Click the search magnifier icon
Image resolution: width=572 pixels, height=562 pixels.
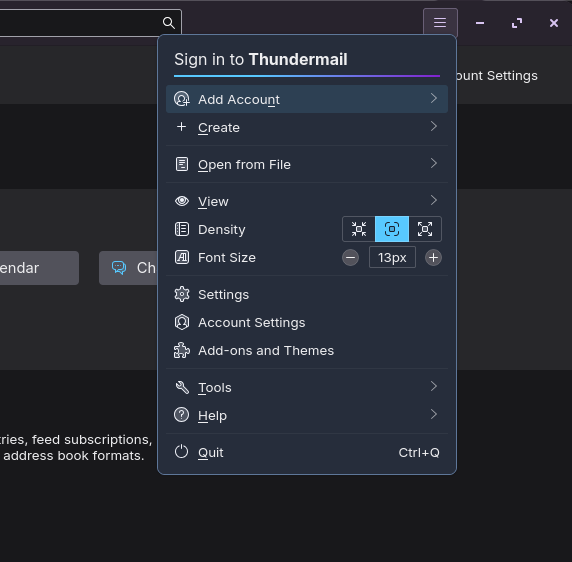169,23
